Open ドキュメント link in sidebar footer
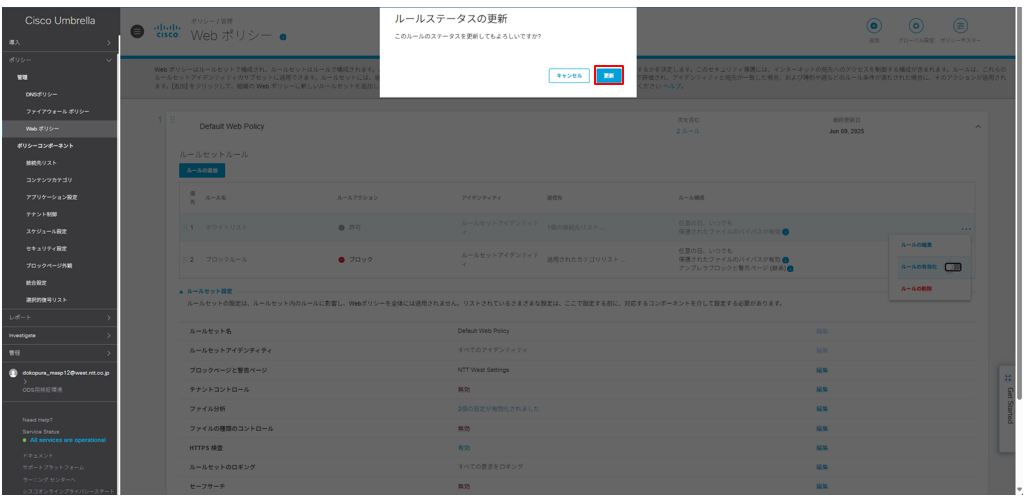The height and width of the screenshot is (497, 1030). pyautogui.click(x=37, y=456)
